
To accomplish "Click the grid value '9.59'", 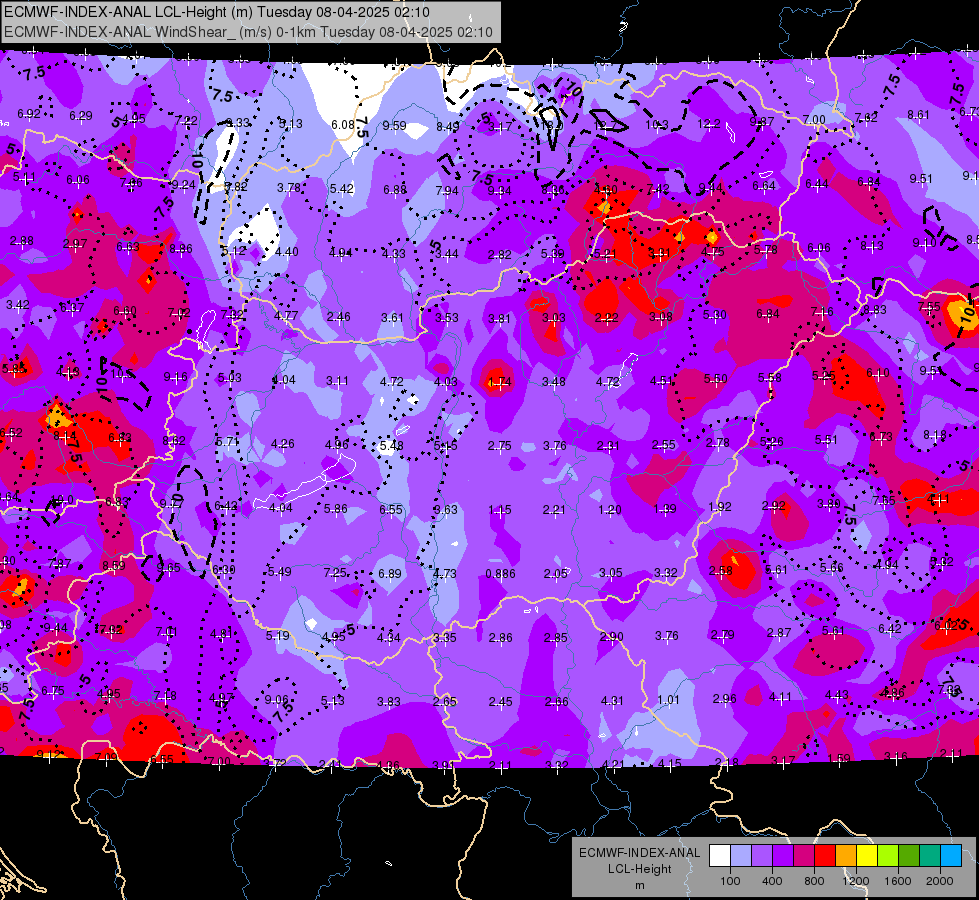I will (x=395, y=126).
